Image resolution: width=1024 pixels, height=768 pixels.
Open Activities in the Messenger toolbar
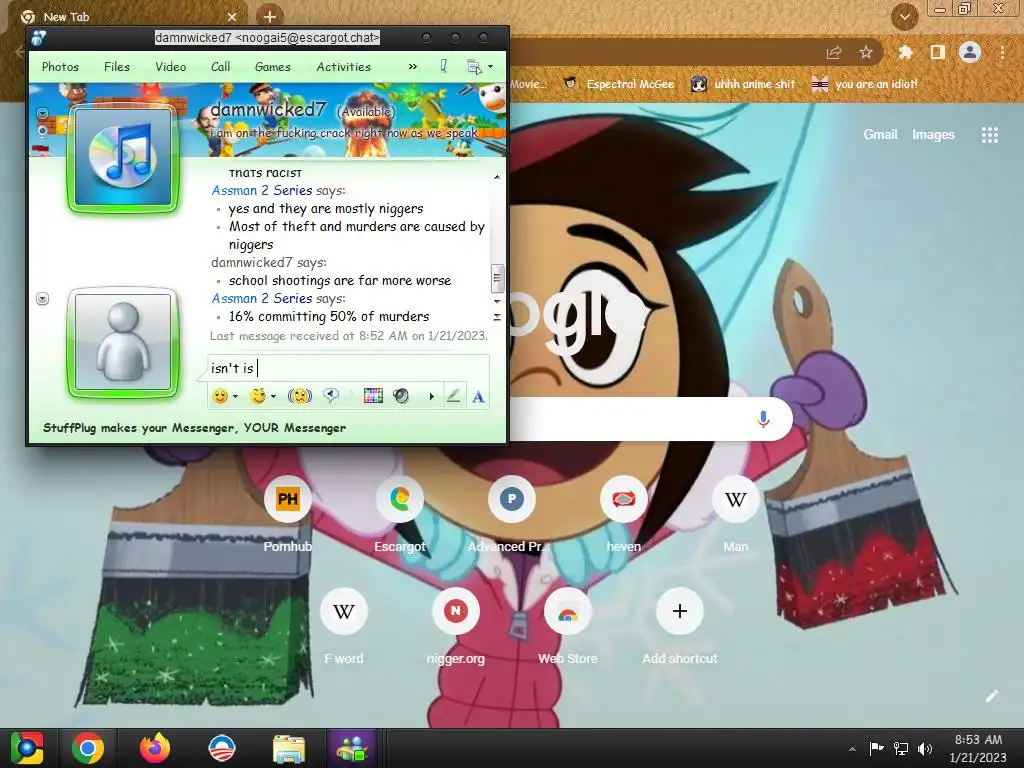344,67
